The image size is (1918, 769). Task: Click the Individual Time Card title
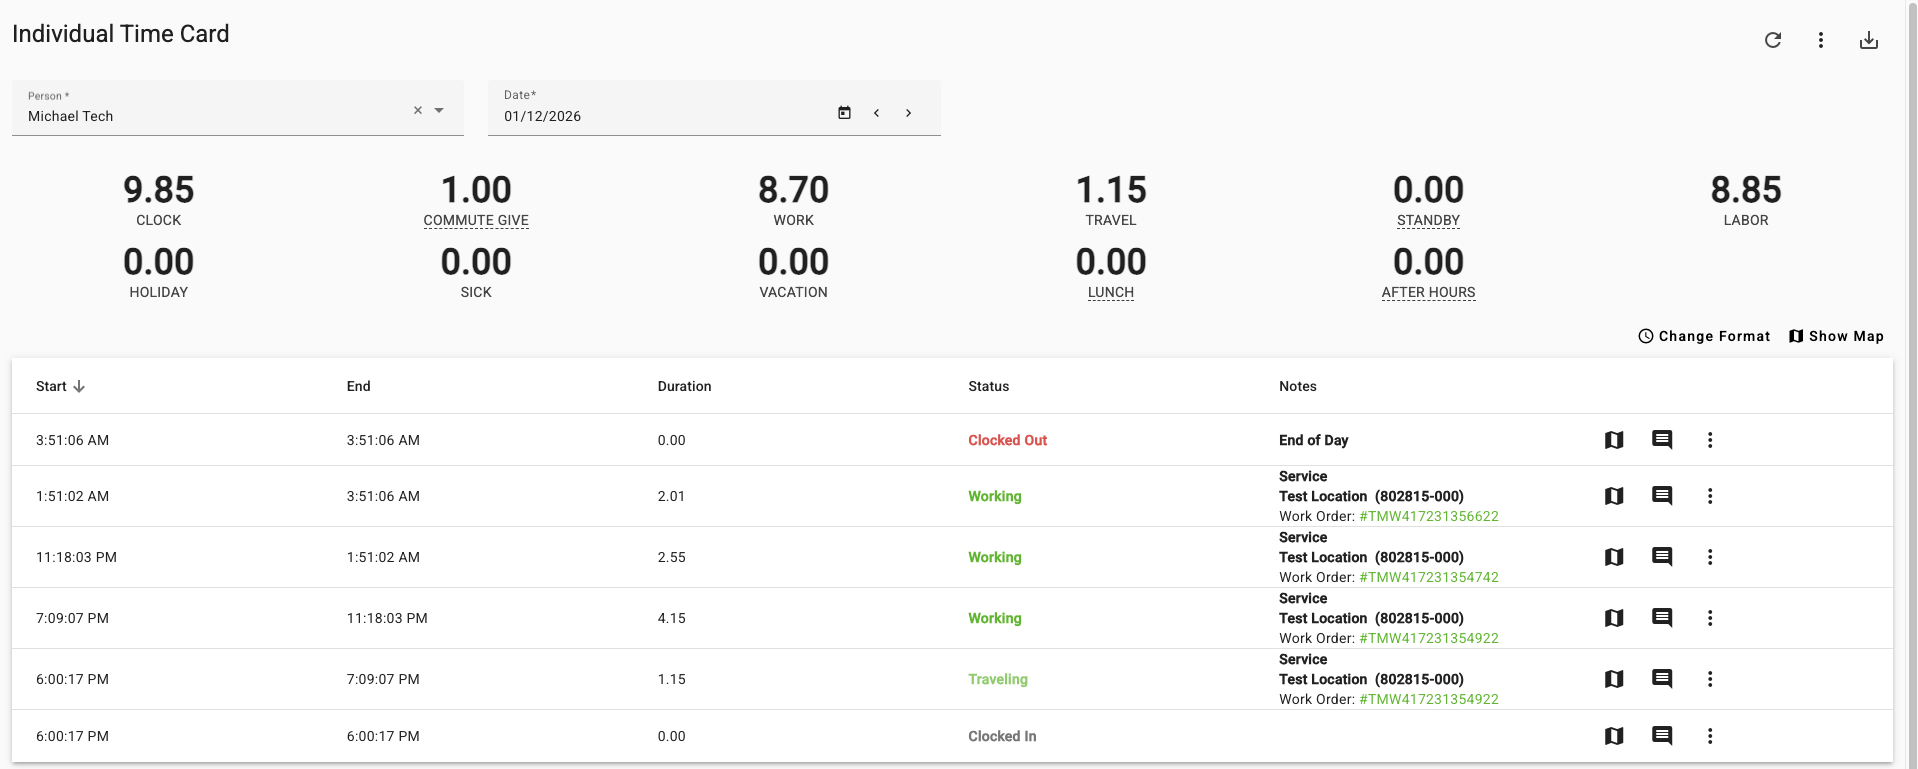pyautogui.click(x=121, y=34)
